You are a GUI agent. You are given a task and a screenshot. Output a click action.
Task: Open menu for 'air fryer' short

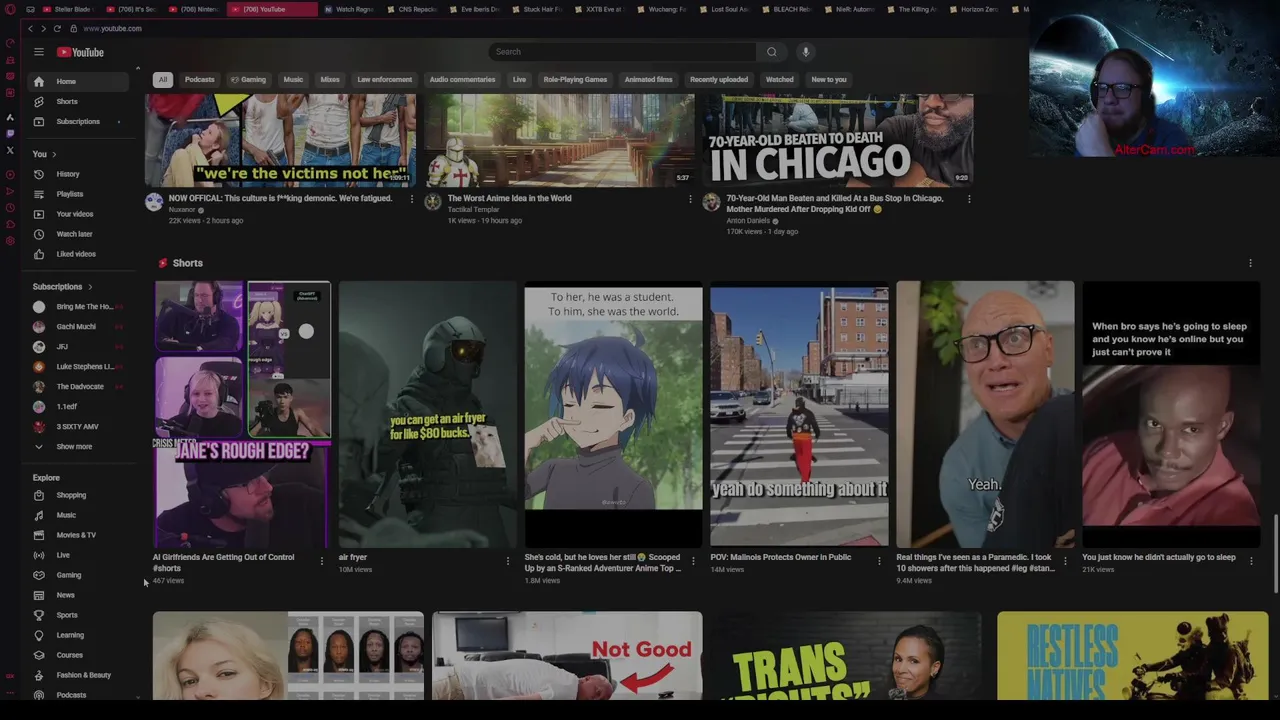tap(507, 561)
